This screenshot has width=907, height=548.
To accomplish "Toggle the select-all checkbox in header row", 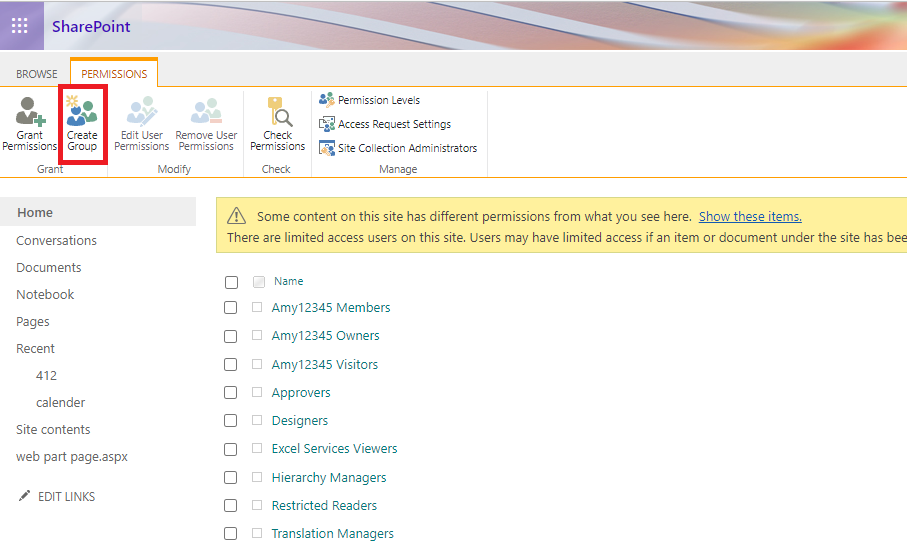I will [231, 282].
